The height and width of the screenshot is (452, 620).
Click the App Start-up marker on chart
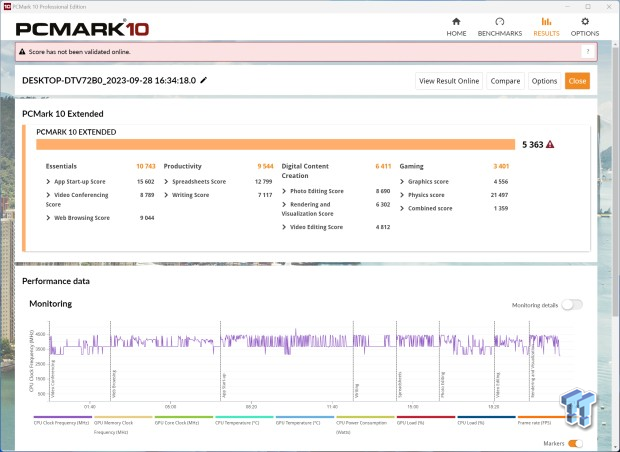(224, 386)
